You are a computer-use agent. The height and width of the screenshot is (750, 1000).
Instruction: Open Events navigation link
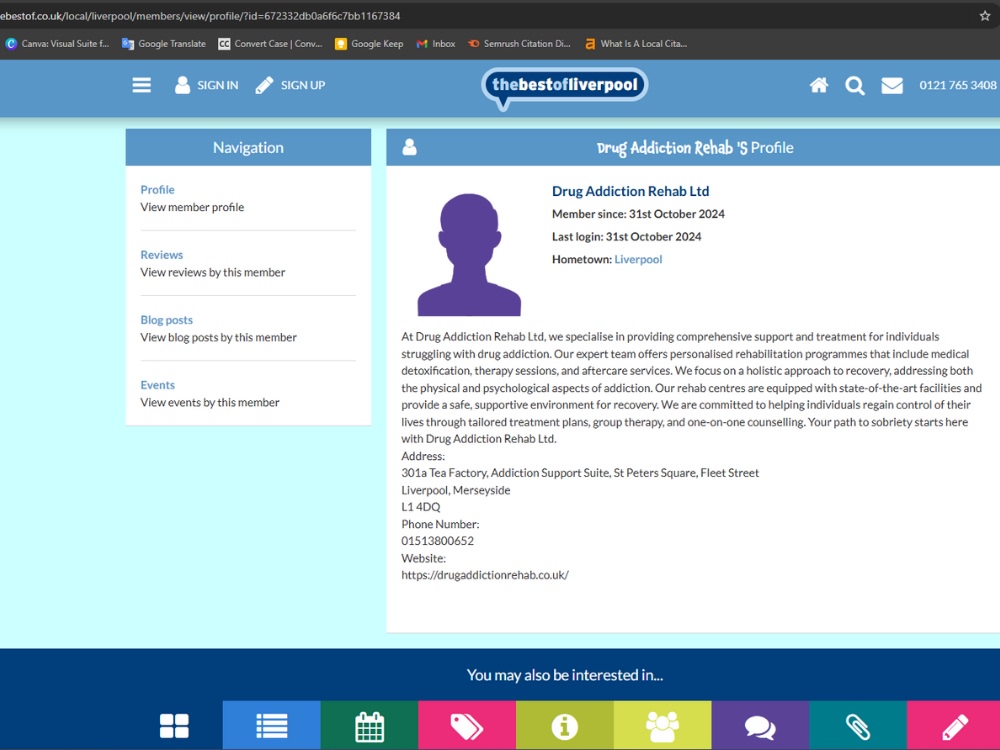[158, 385]
